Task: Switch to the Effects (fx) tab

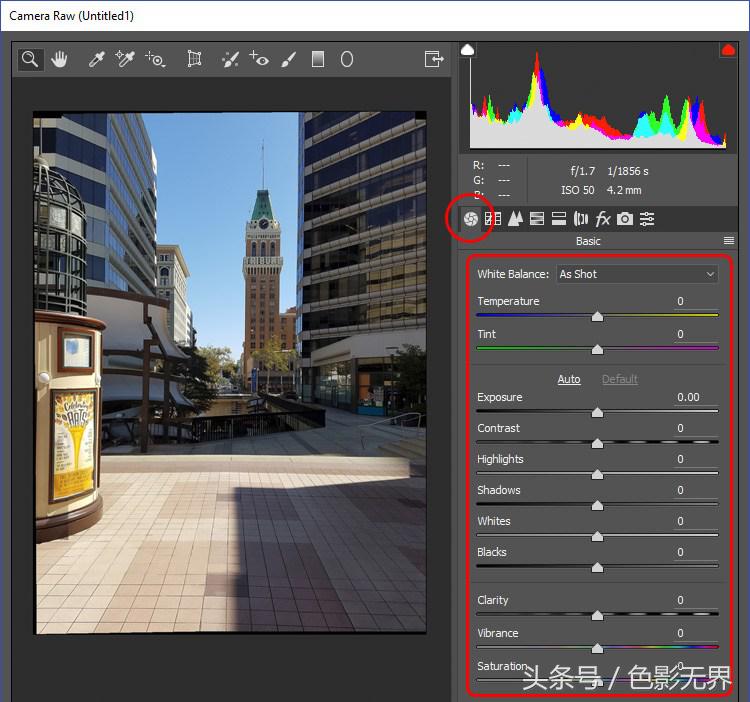Action: [603, 219]
